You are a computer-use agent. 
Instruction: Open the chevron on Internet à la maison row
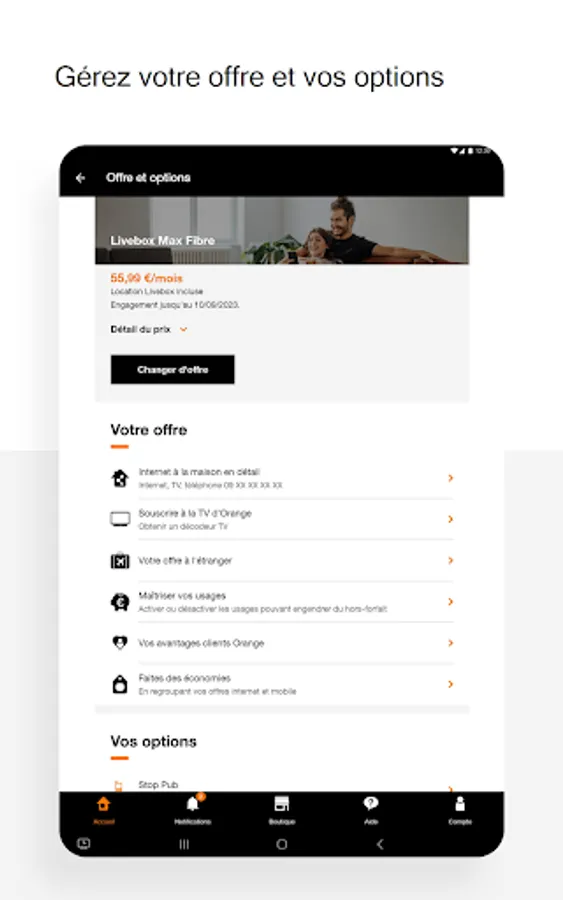(451, 478)
